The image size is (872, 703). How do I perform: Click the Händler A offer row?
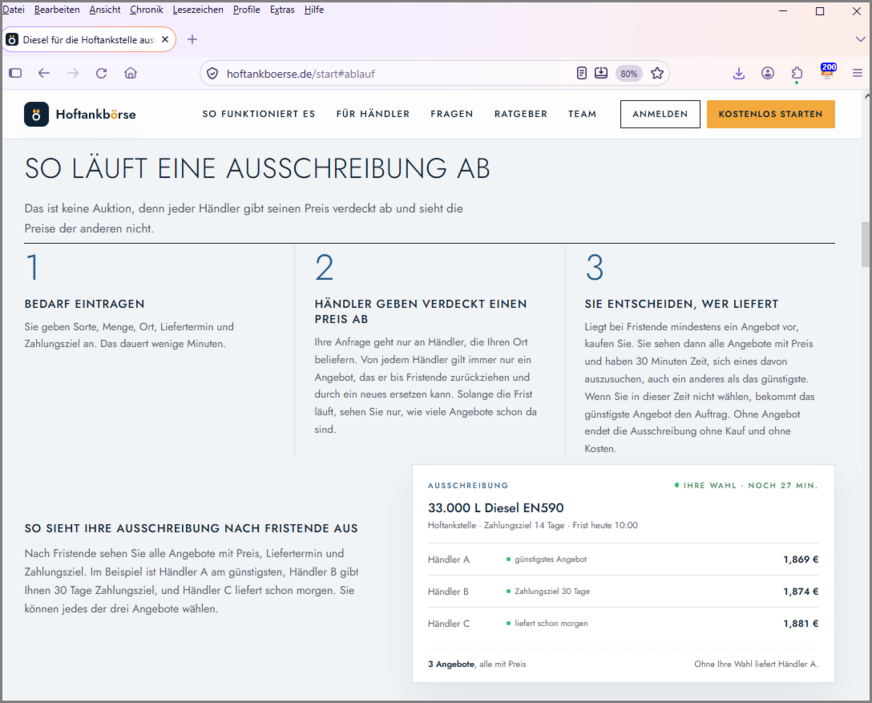tap(623, 560)
